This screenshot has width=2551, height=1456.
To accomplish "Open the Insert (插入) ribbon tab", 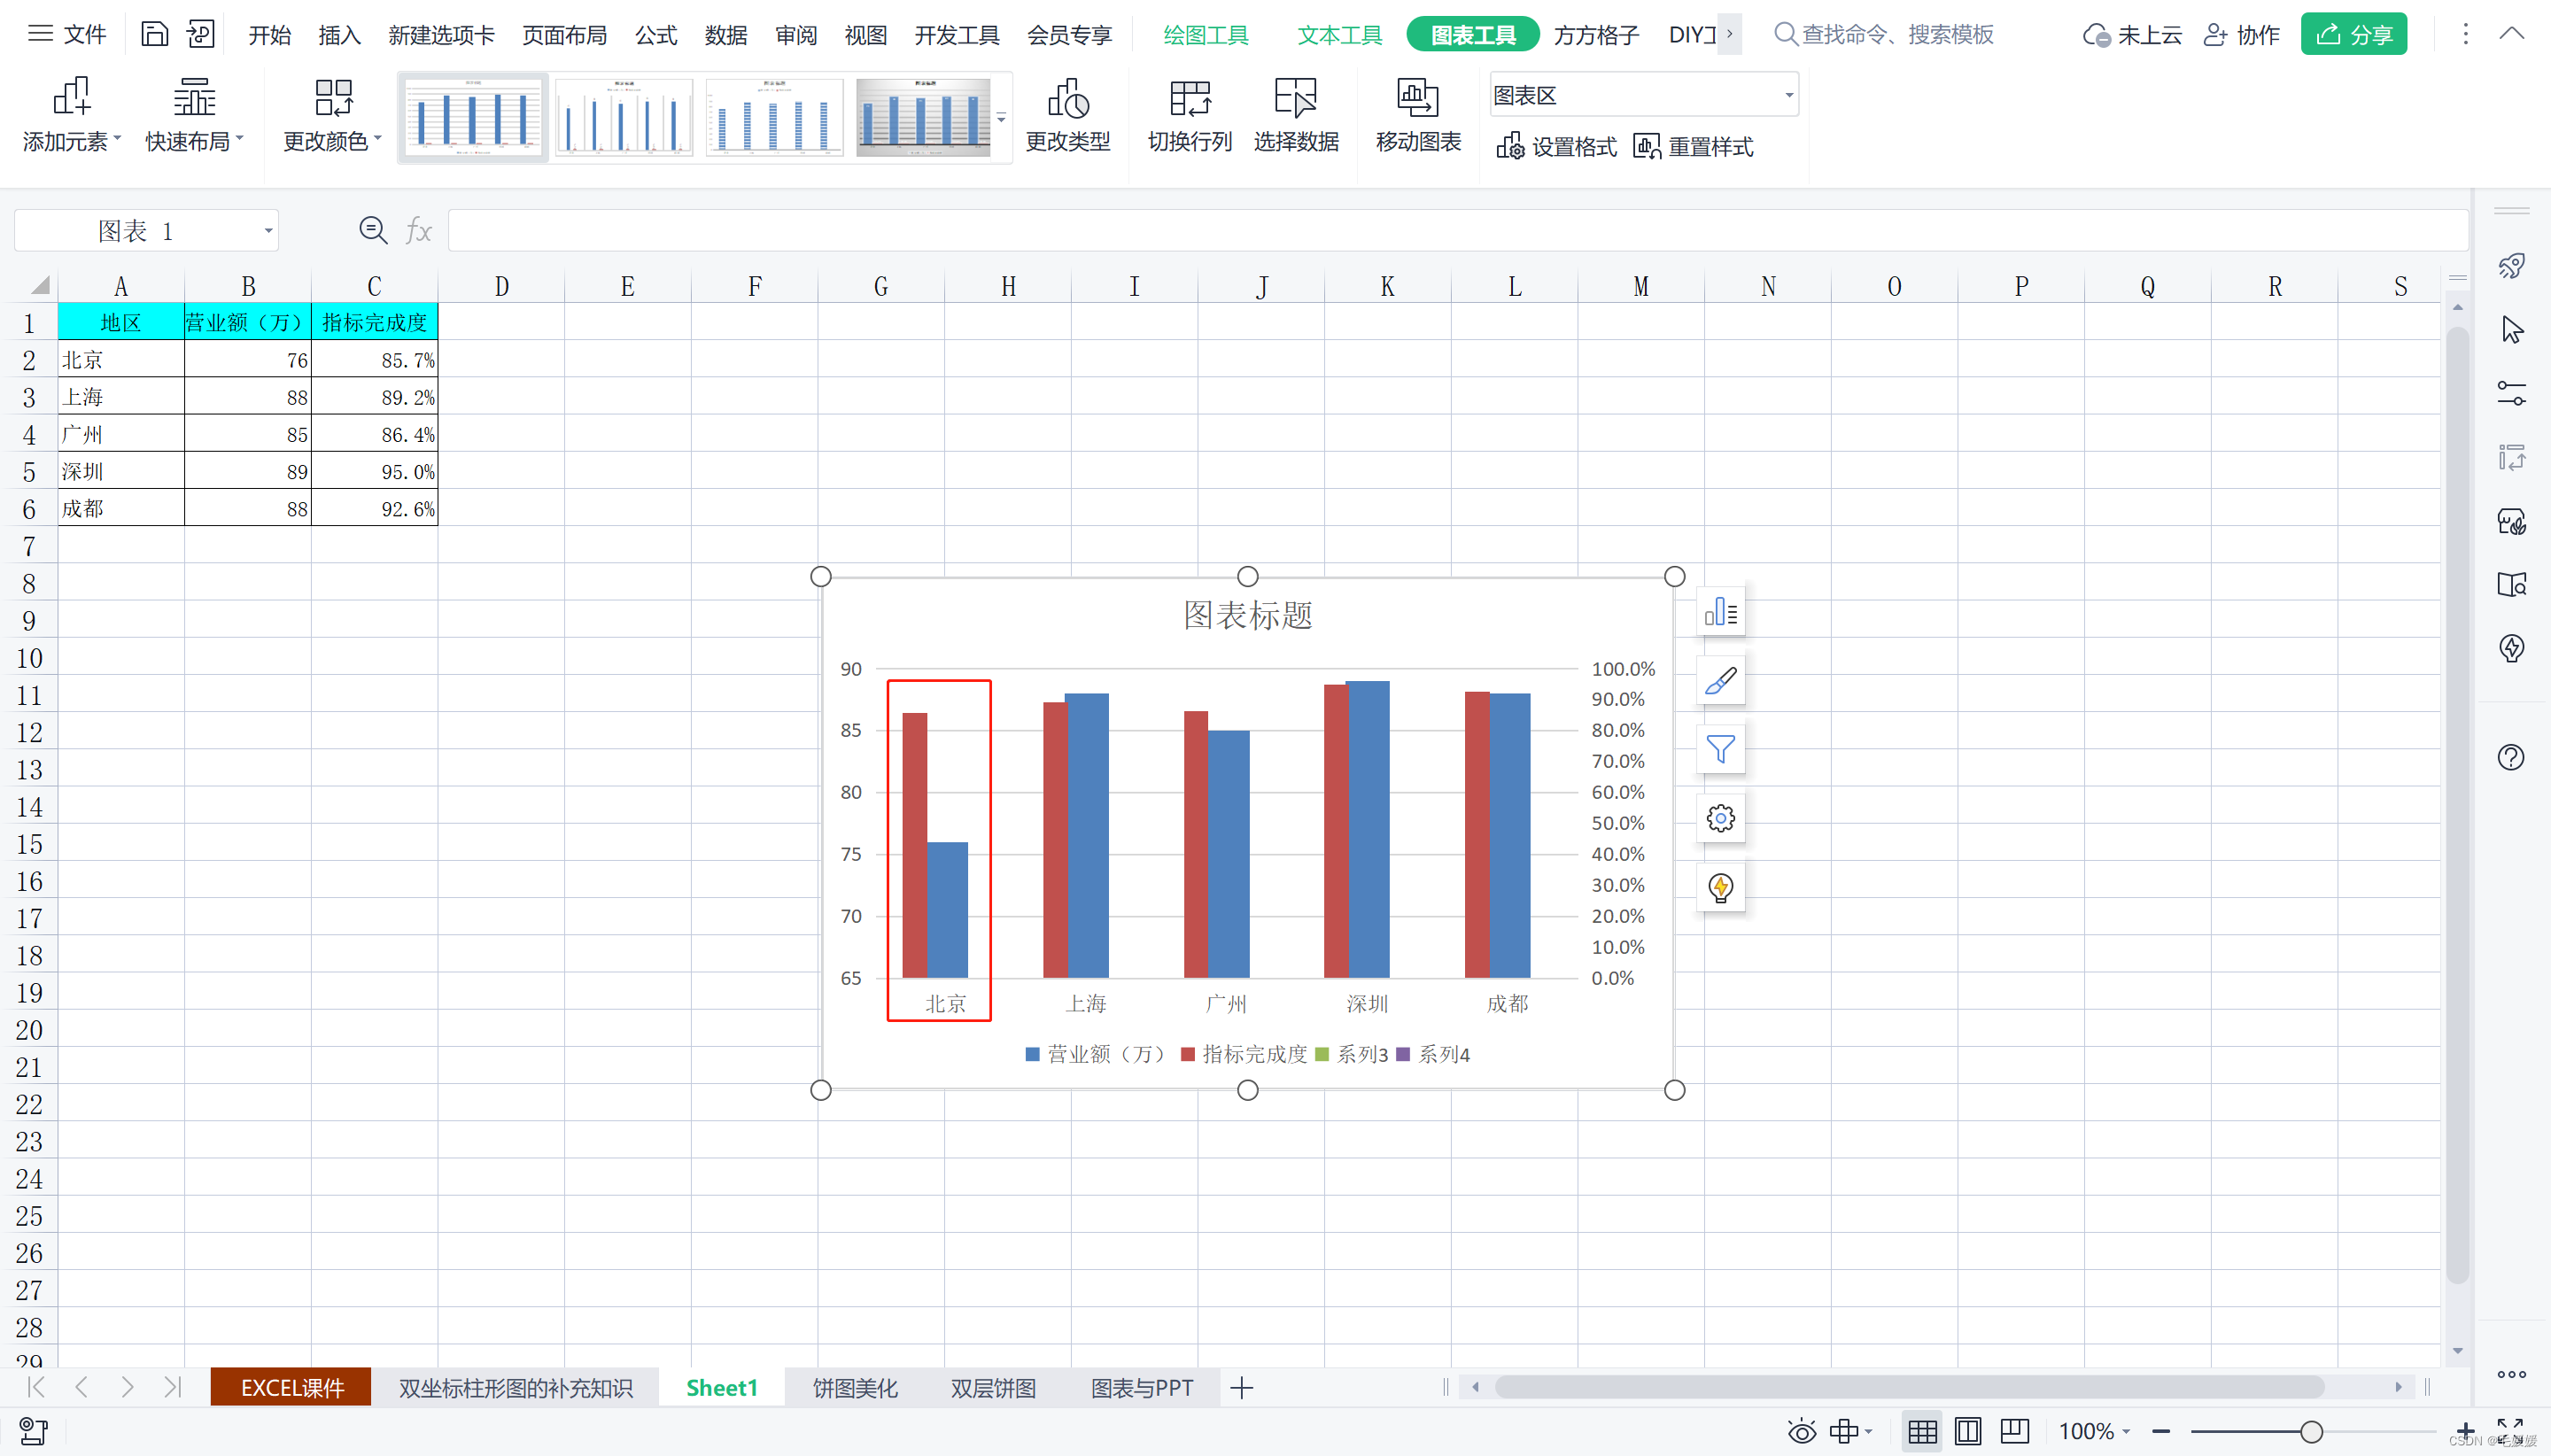I will pos(339,35).
